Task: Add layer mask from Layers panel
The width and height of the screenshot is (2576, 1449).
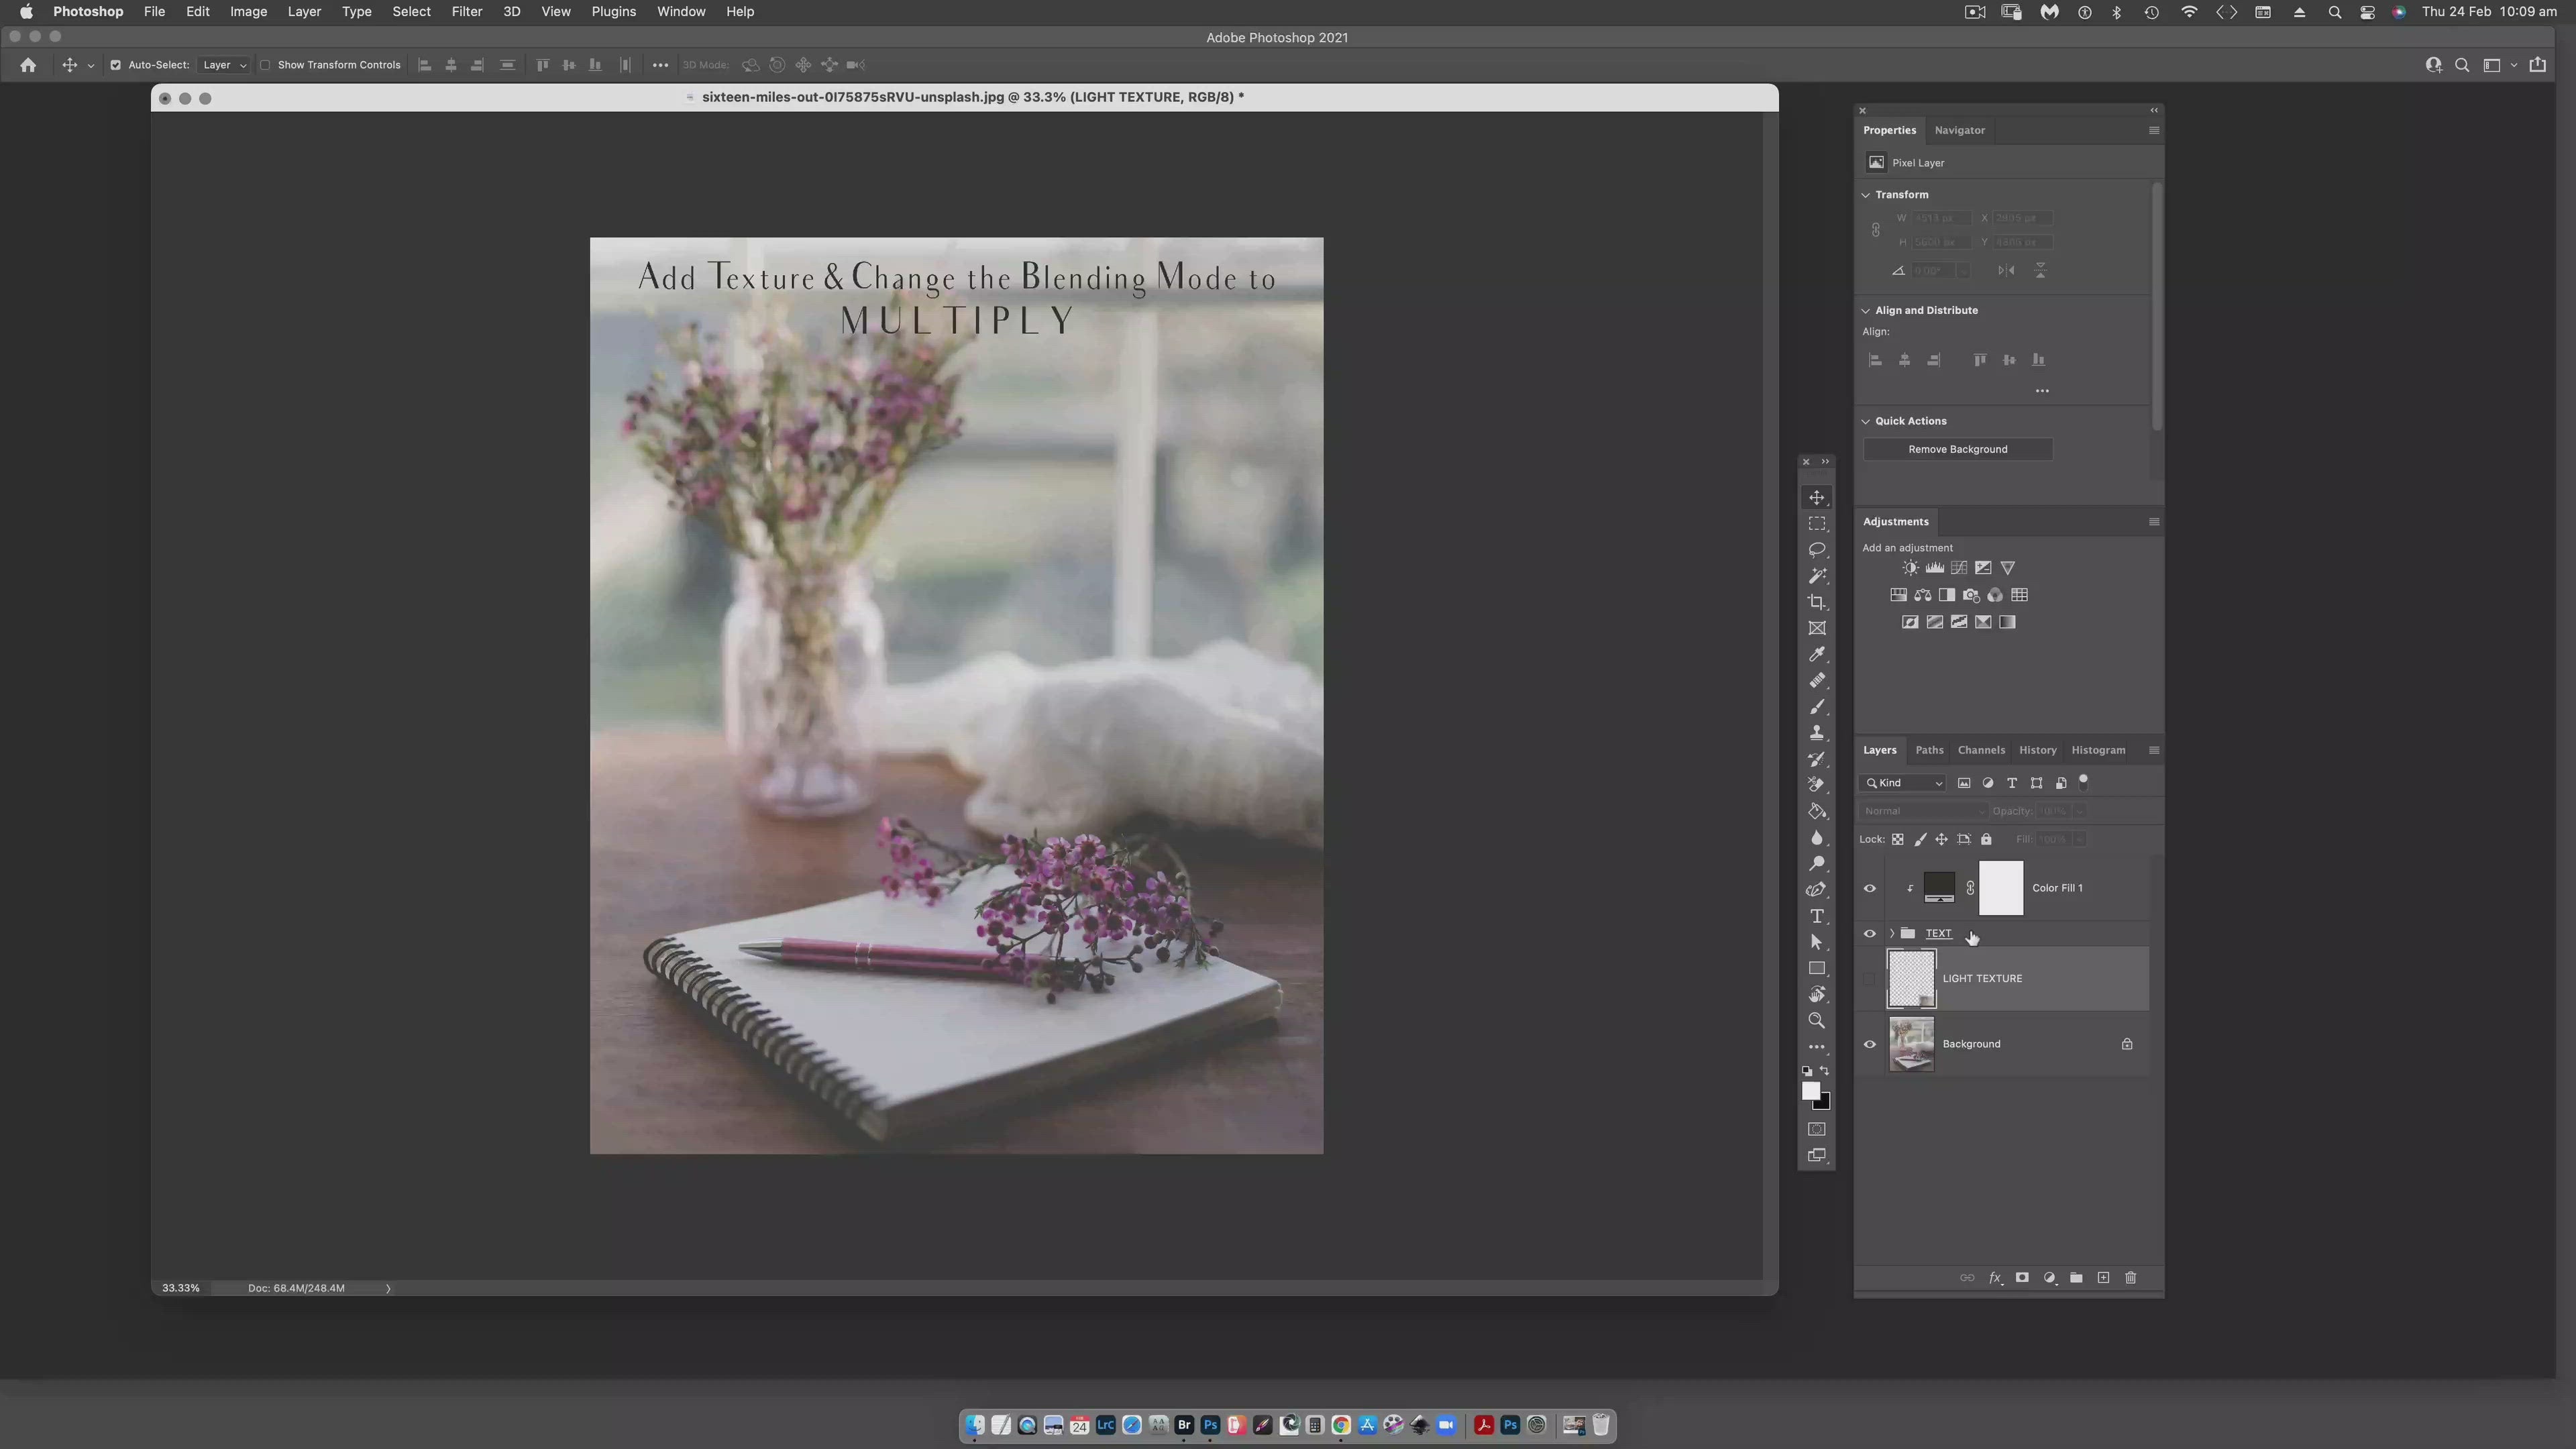Action: [2022, 1278]
